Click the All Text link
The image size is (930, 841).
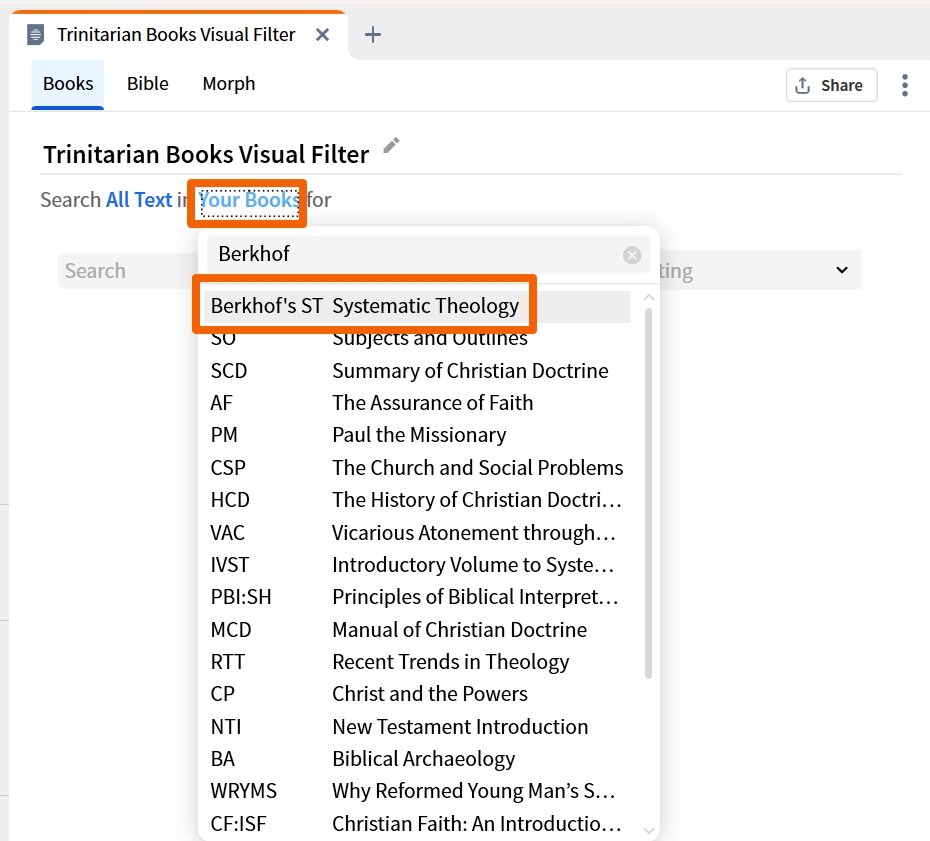coord(139,199)
